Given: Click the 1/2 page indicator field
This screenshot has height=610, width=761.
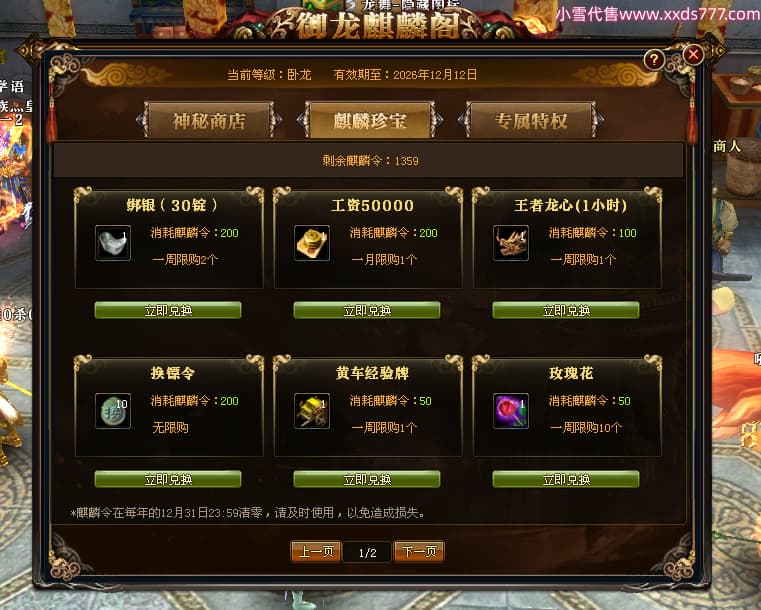Looking at the screenshot, I should [367, 552].
